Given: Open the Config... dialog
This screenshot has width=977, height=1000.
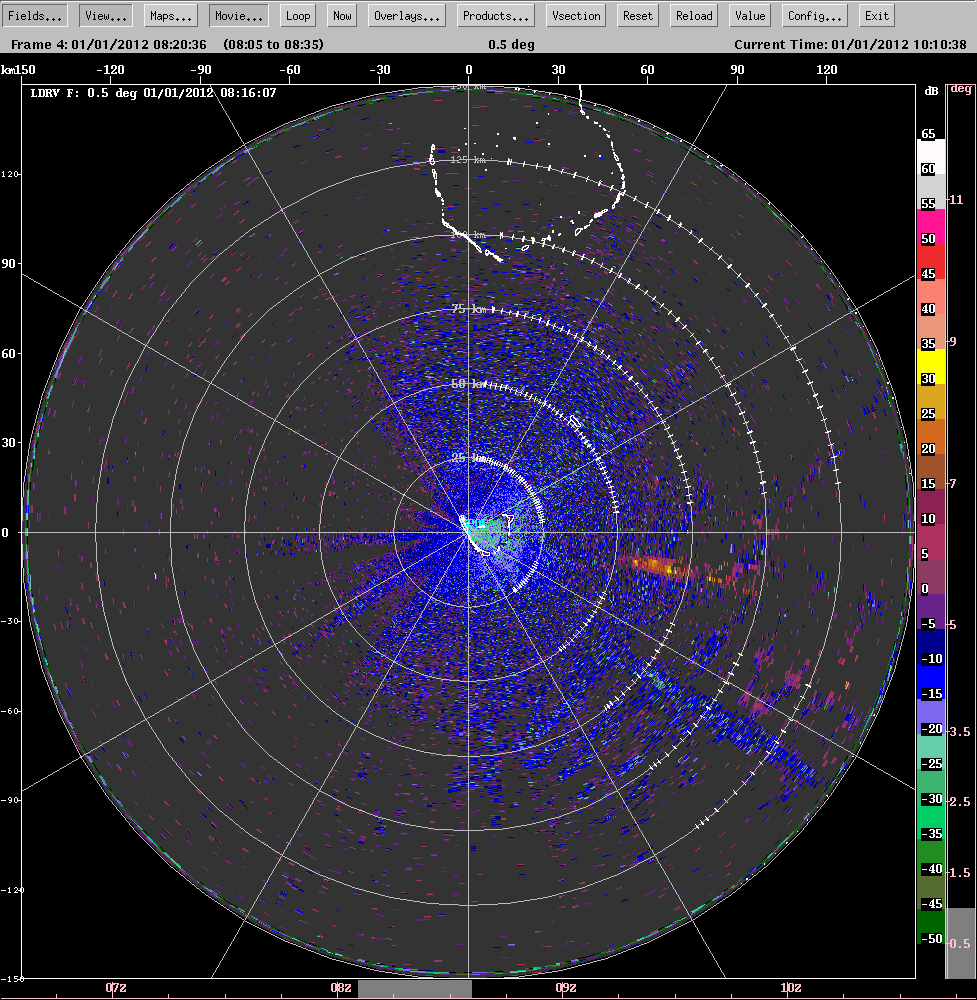Looking at the screenshot, I should click(x=815, y=16).
